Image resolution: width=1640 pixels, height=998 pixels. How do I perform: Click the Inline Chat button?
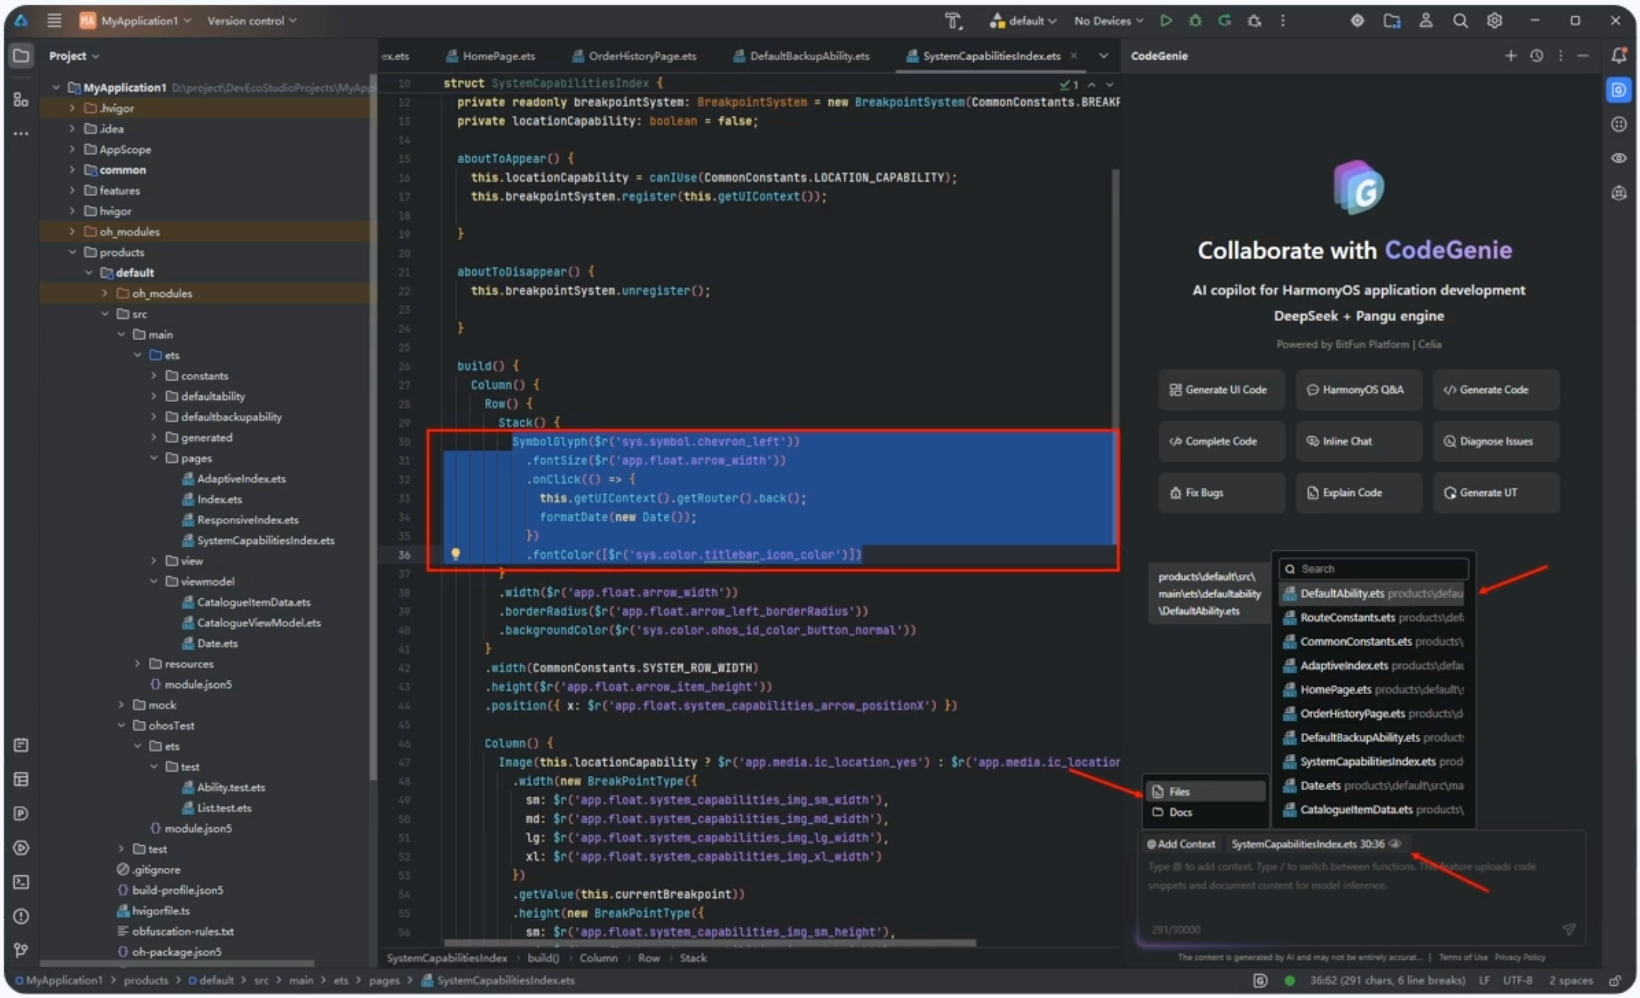1357,441
